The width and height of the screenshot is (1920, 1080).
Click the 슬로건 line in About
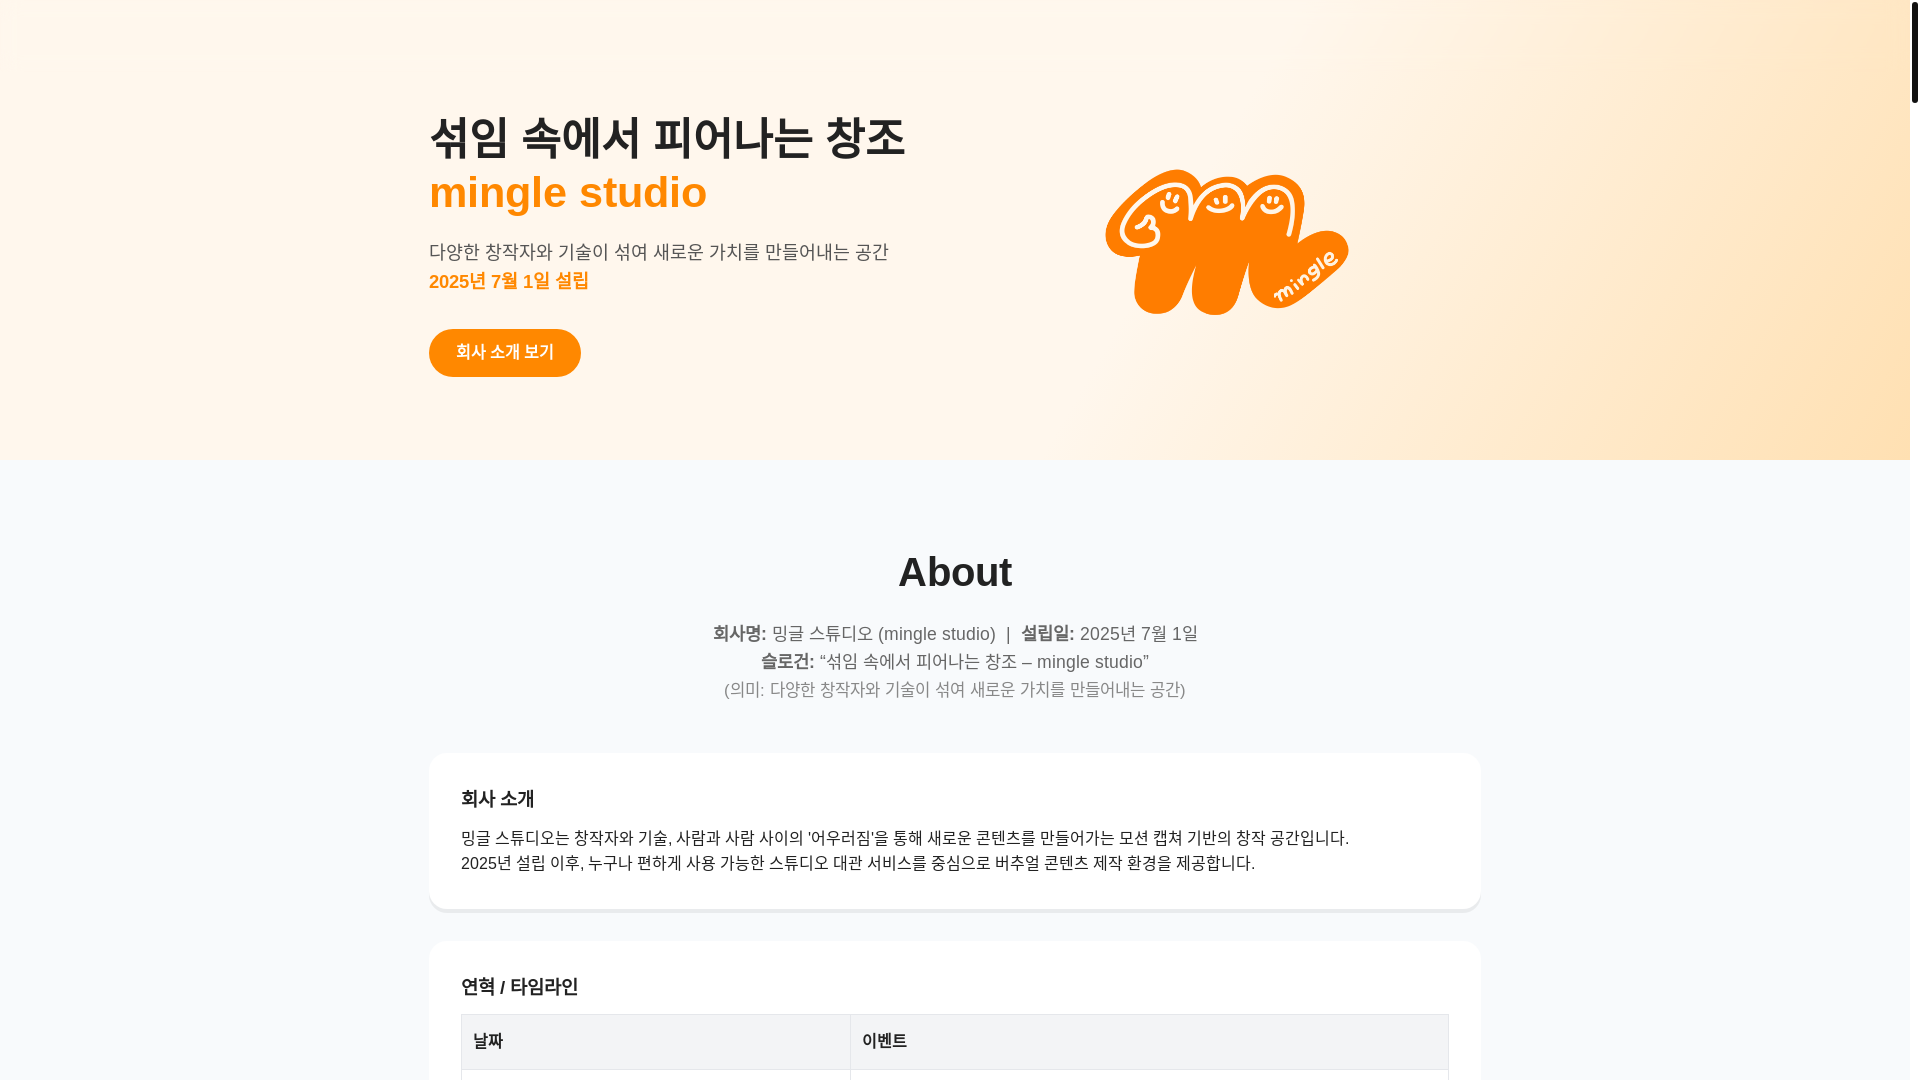954,662
